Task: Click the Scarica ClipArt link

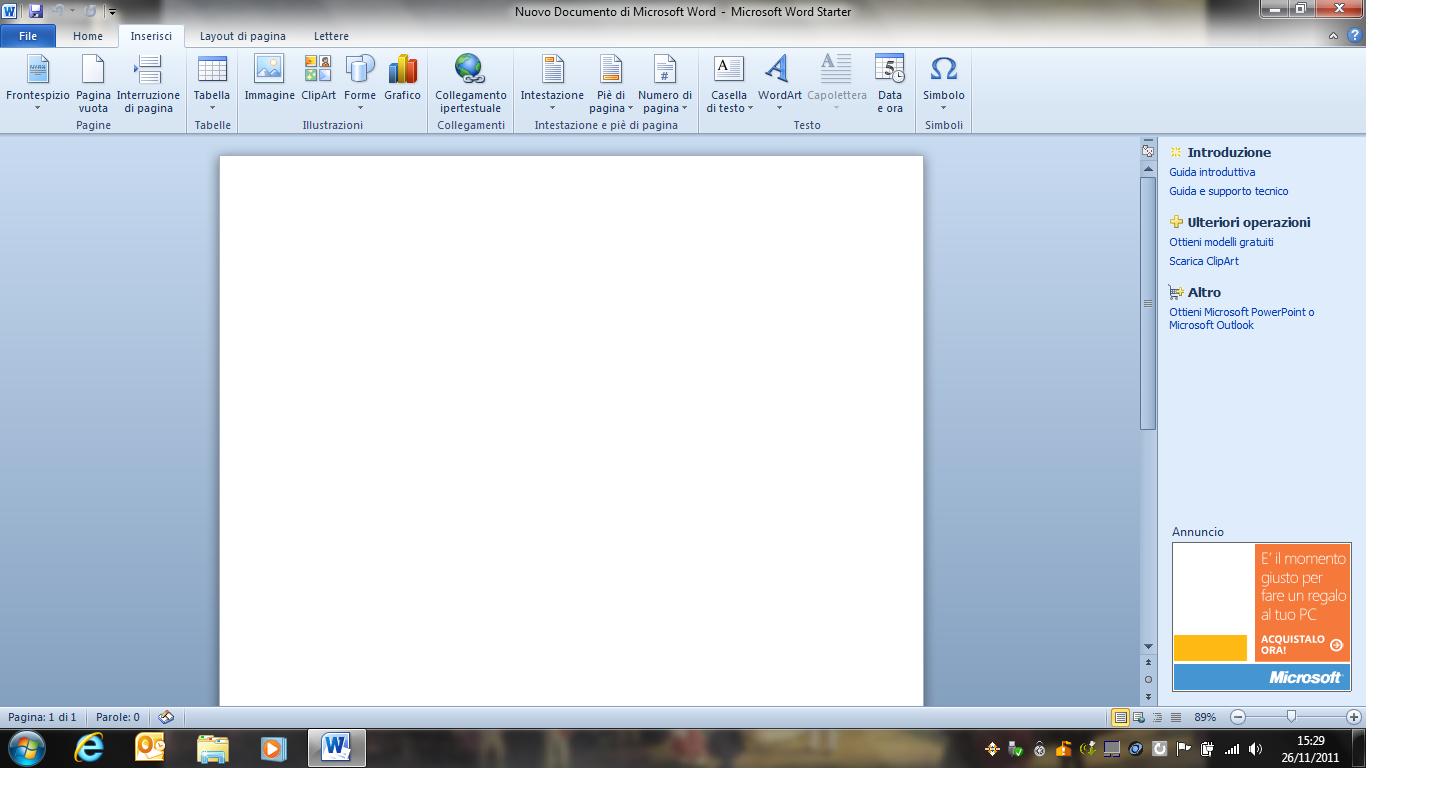Action: [x=1204, y=261]
